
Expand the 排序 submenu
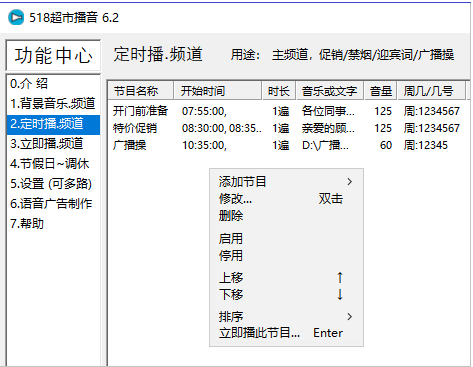pyautogui.click(x=286, y=316)
